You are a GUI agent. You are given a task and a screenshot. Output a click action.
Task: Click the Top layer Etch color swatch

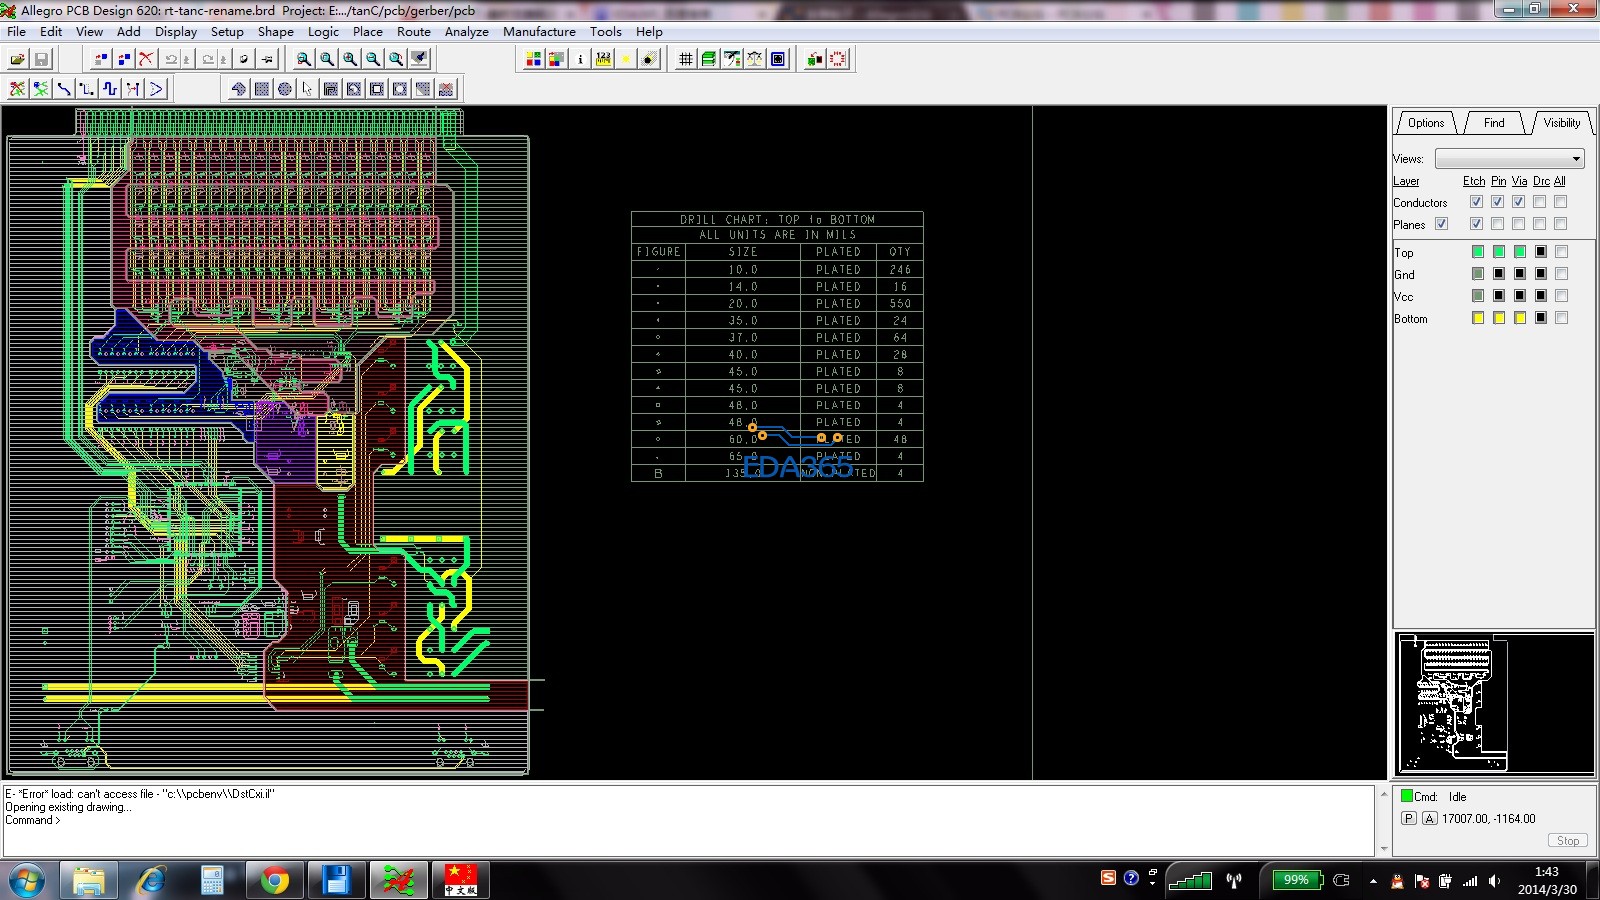click(1477, 252)
